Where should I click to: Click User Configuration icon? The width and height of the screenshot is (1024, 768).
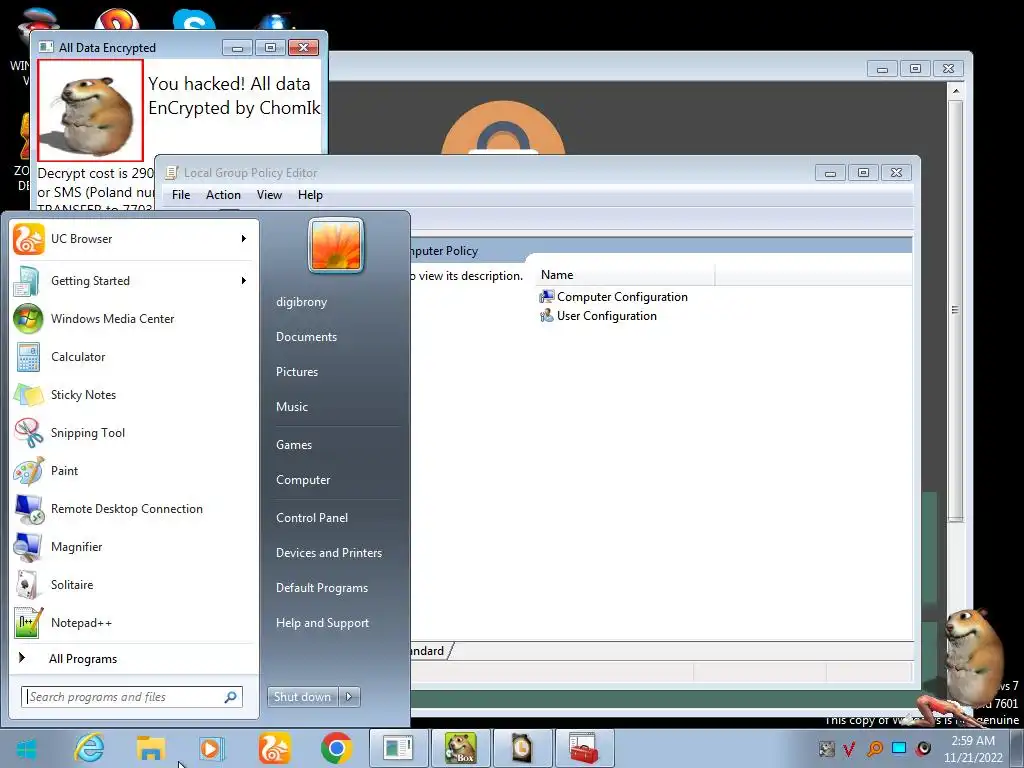(547, 316)
